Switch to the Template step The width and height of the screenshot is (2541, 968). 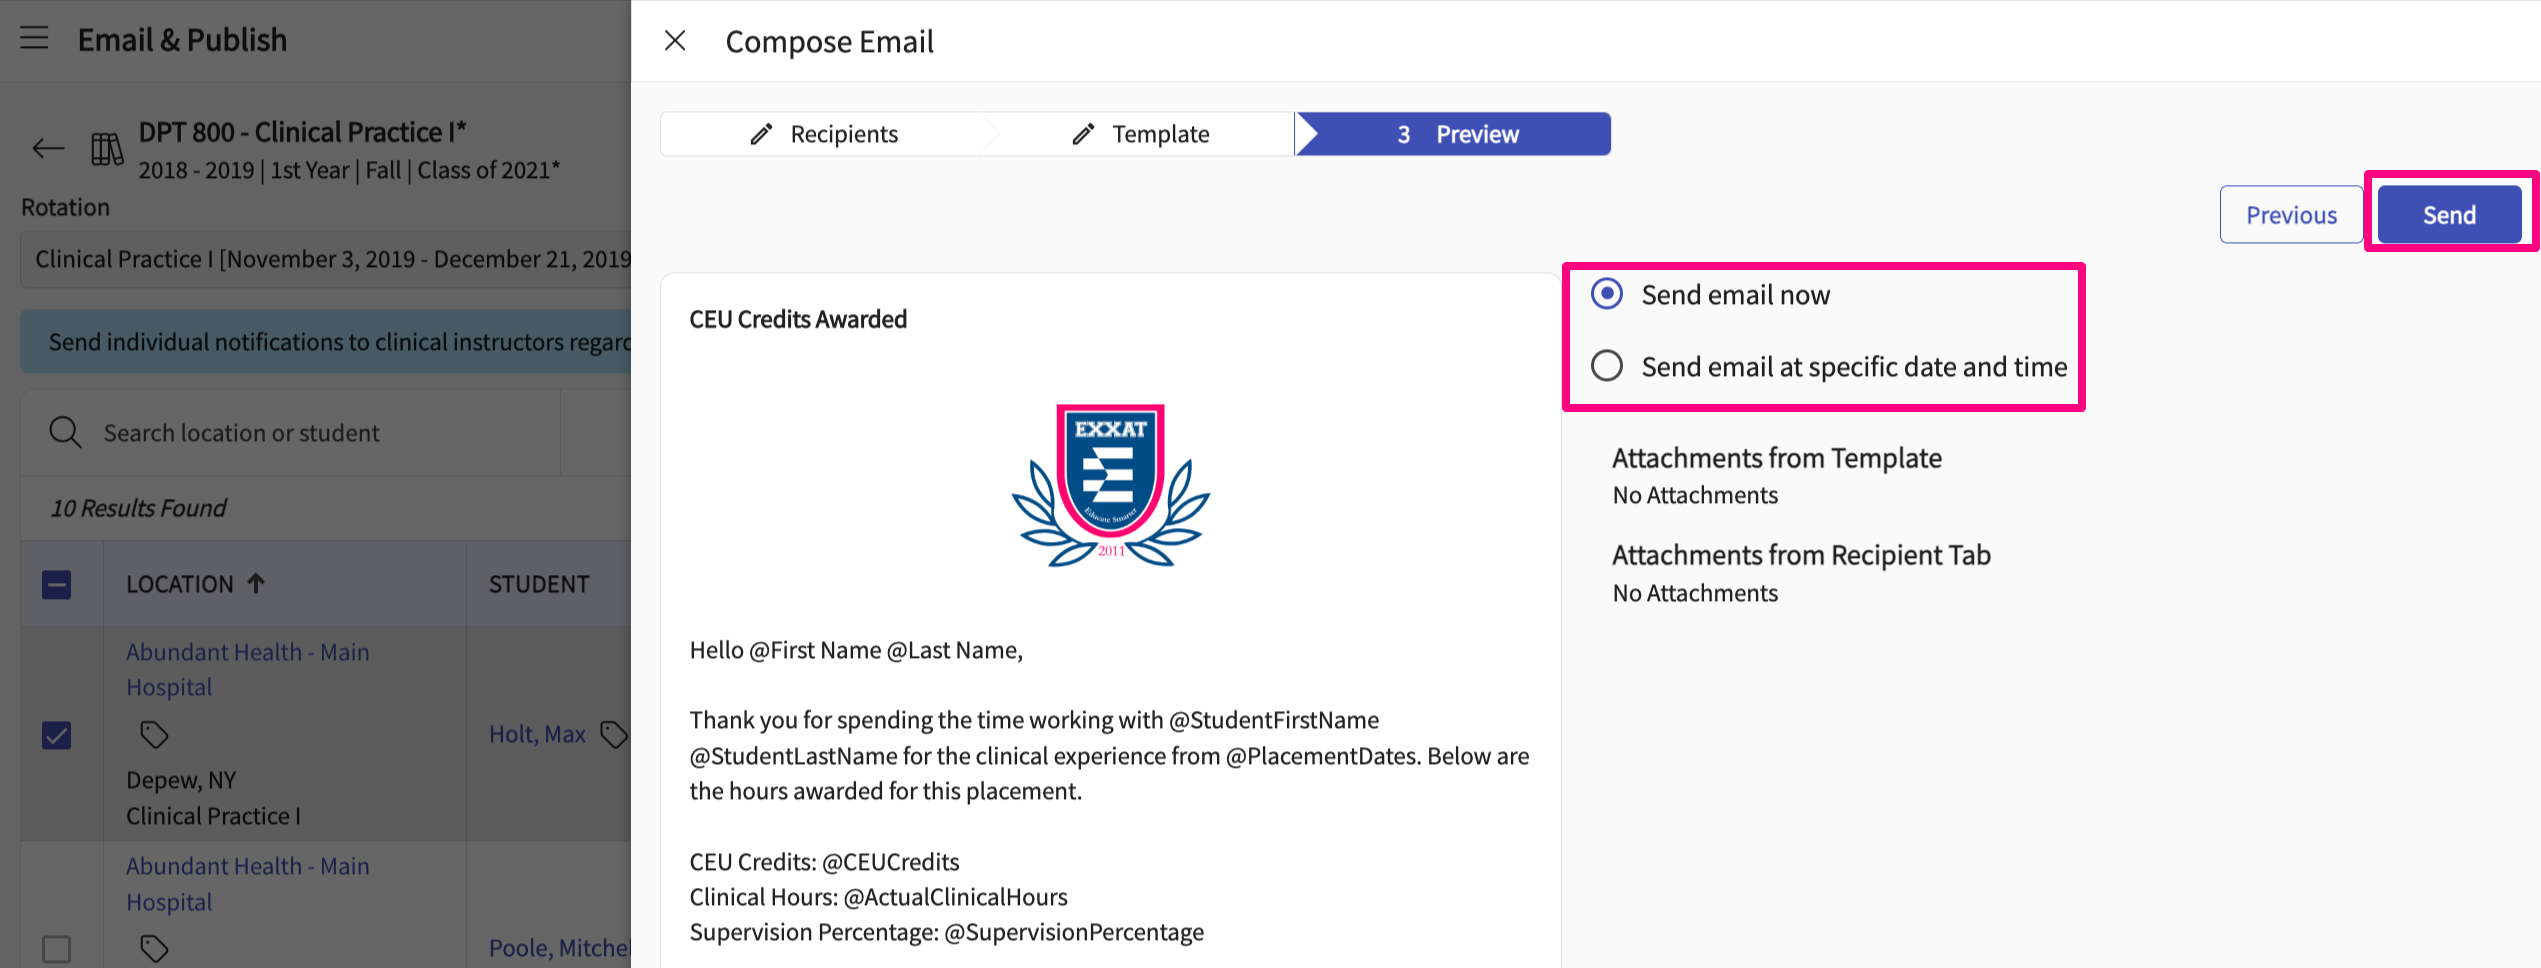tap(1141, 134)
